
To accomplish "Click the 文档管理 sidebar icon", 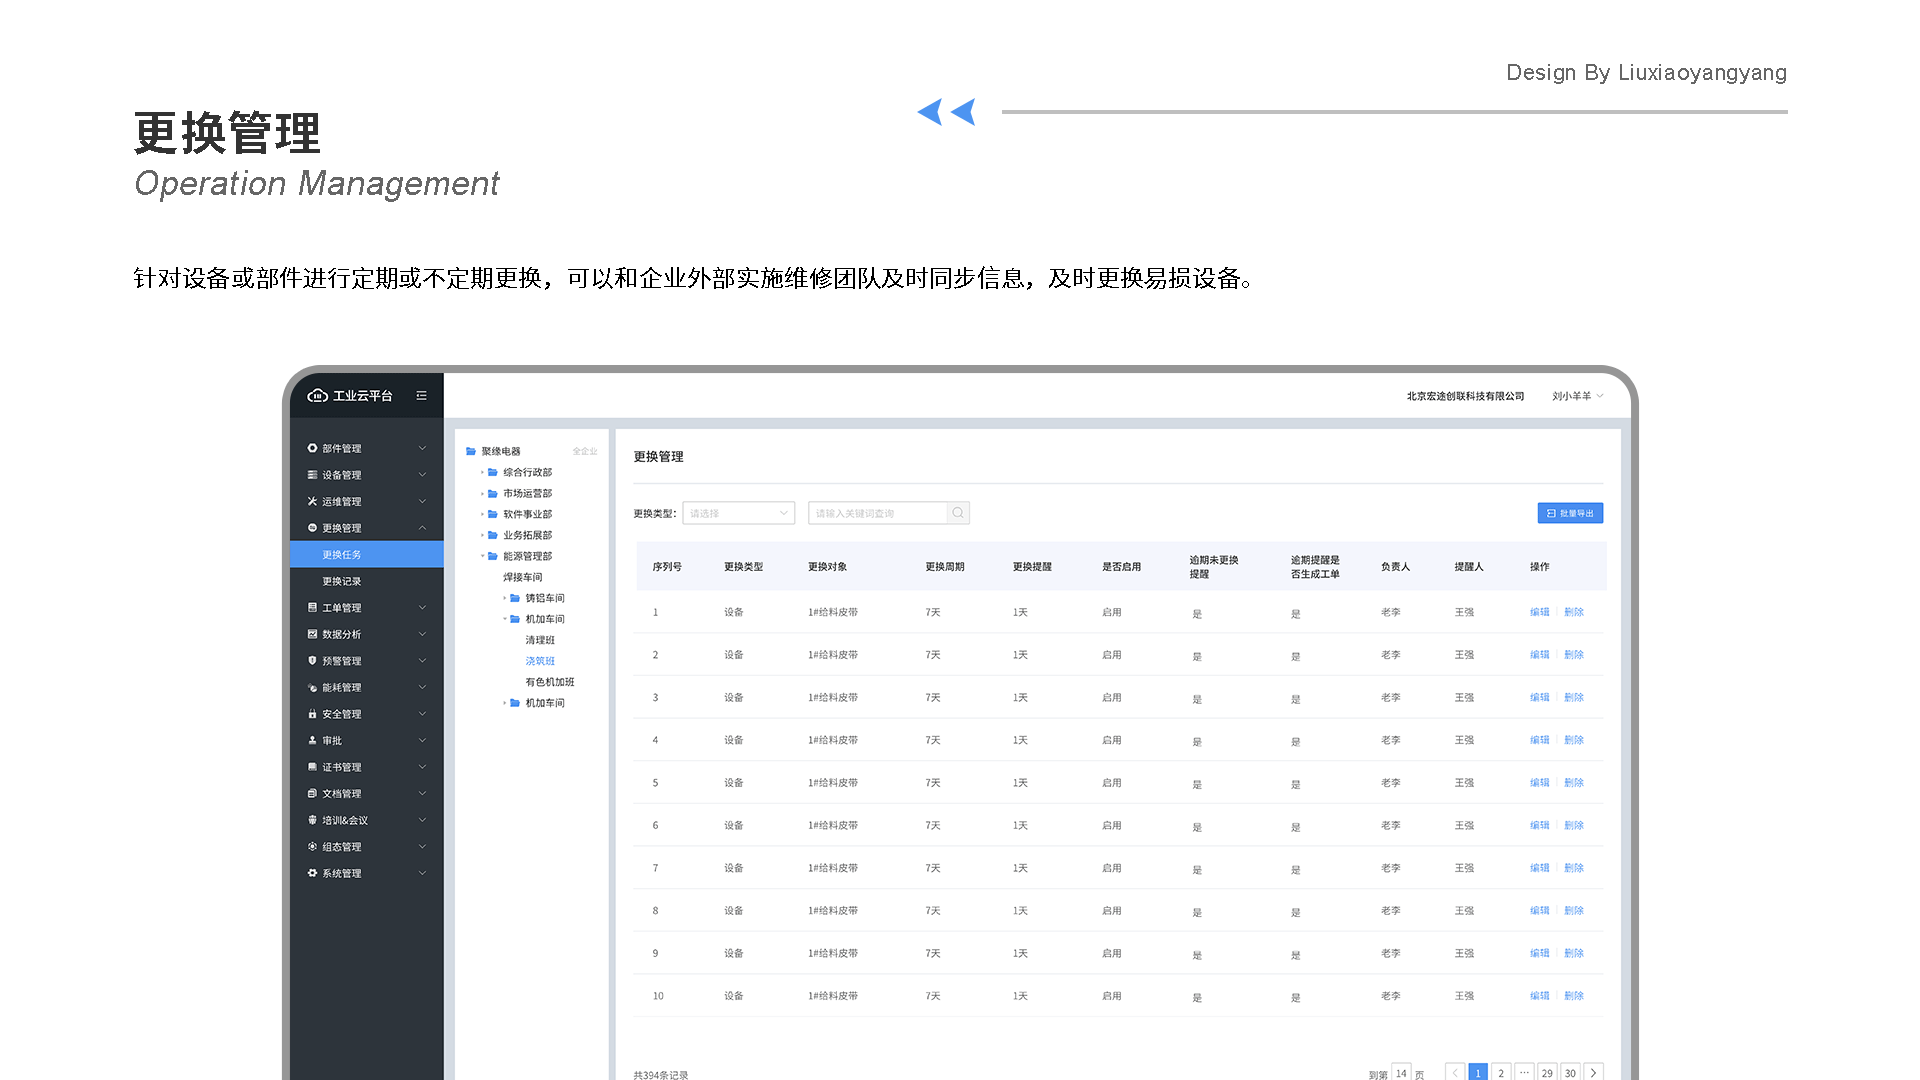I will point(312,793).
